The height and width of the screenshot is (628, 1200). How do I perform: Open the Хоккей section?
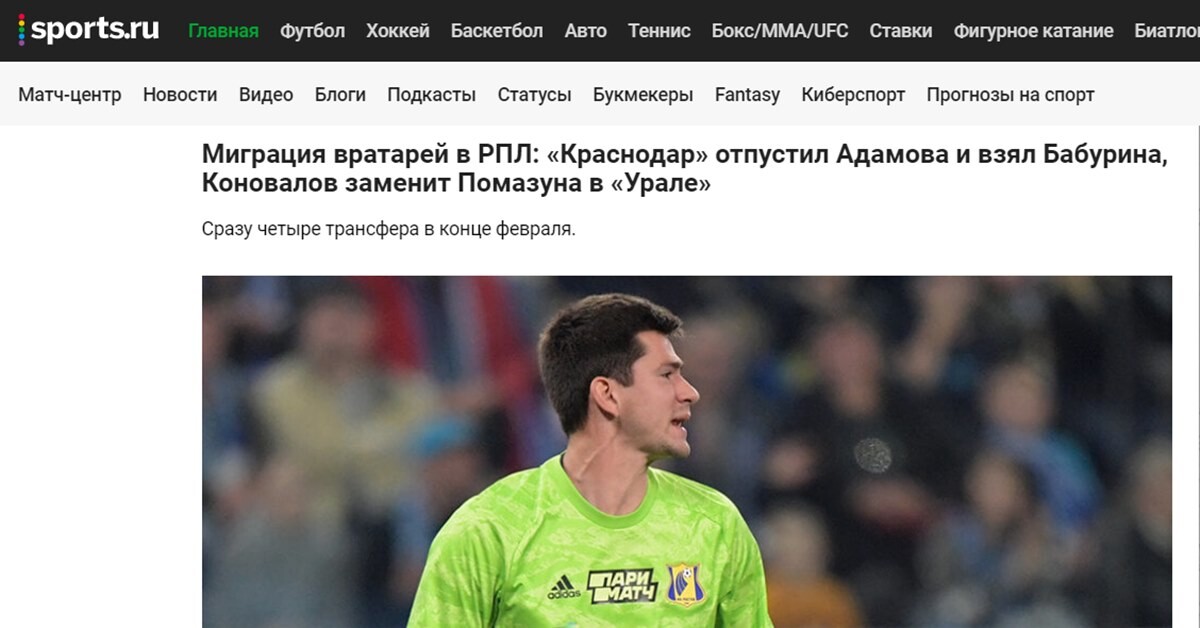398,31
